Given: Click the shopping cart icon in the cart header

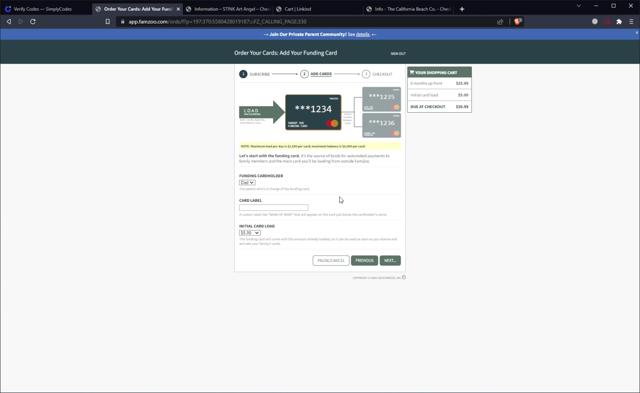Looking at the screenshot, I should pos(412,72).
